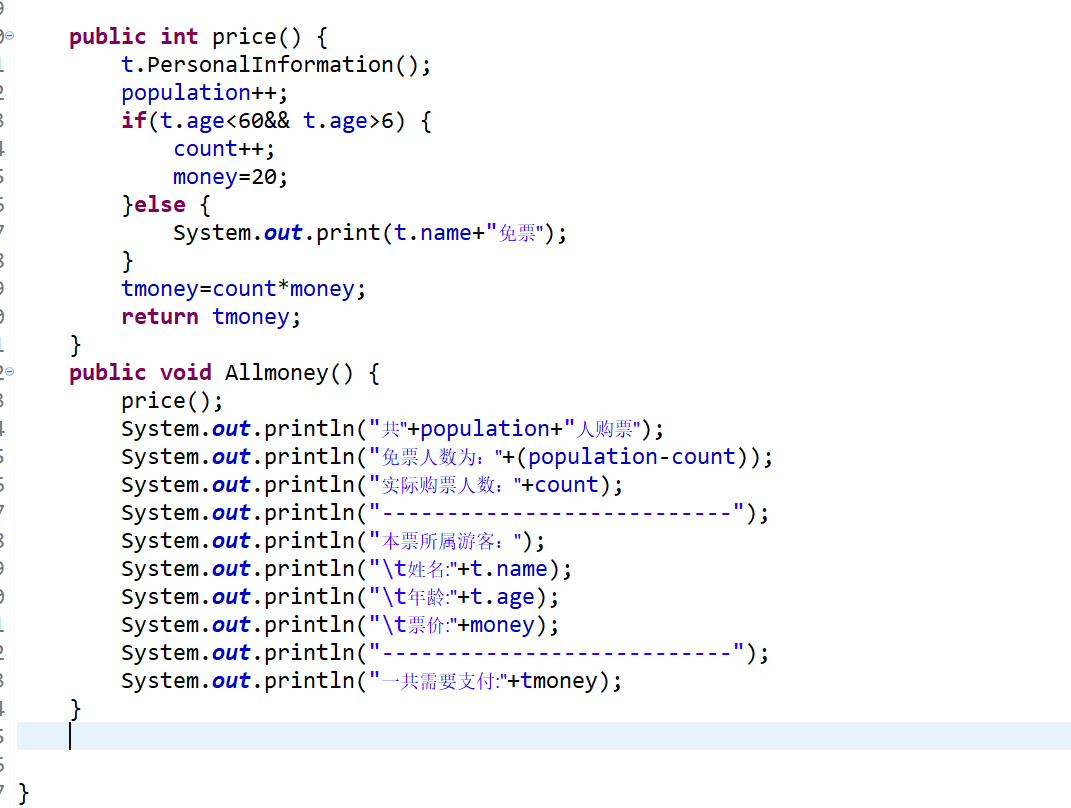Click the final class closing brace
The height and width of the screenshot is (808, 1071).
(x=24, y=793)
